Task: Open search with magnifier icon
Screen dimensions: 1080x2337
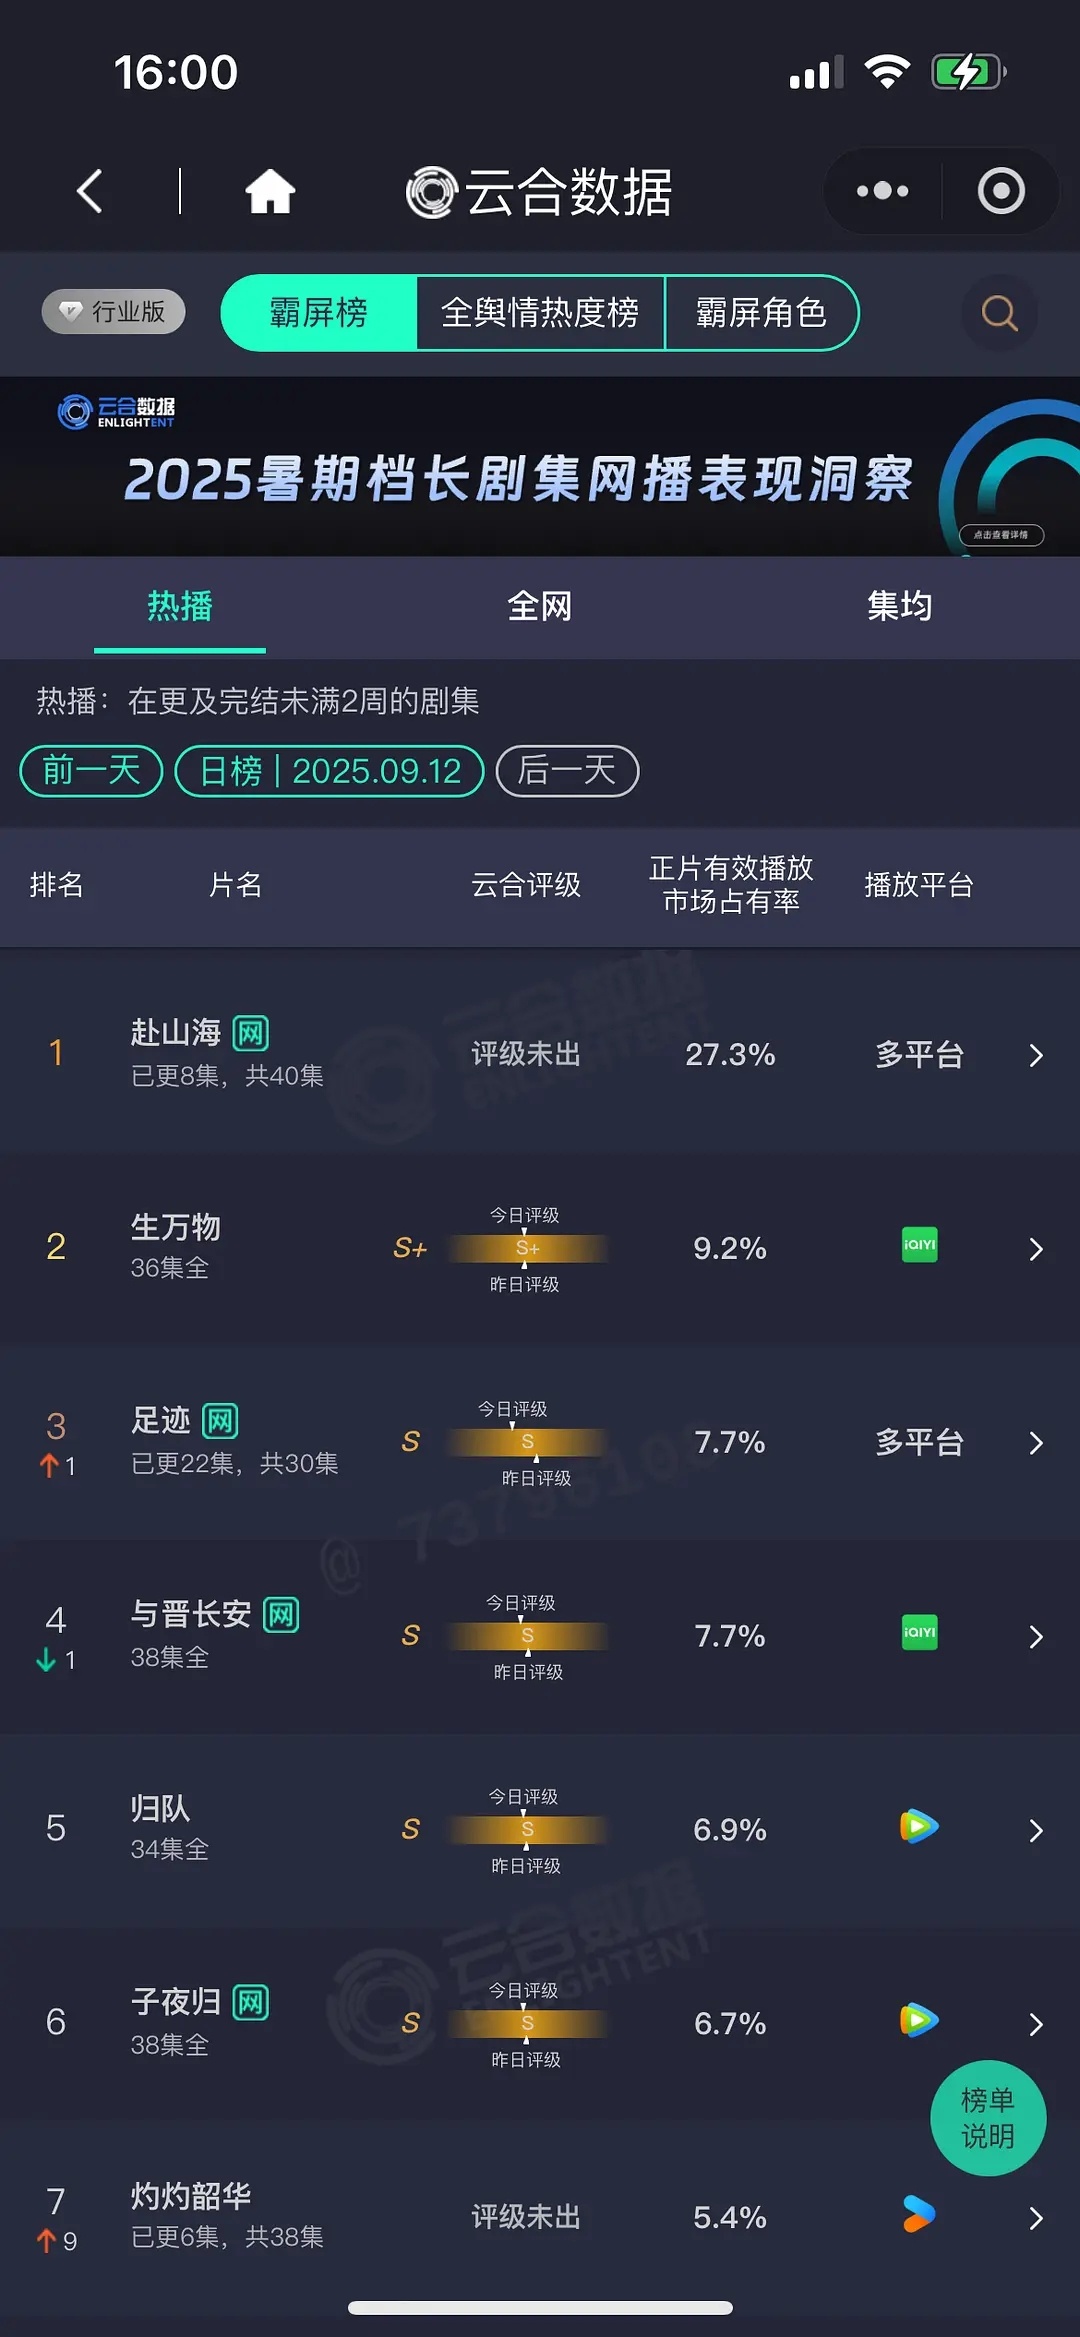Action: [999, 314]
